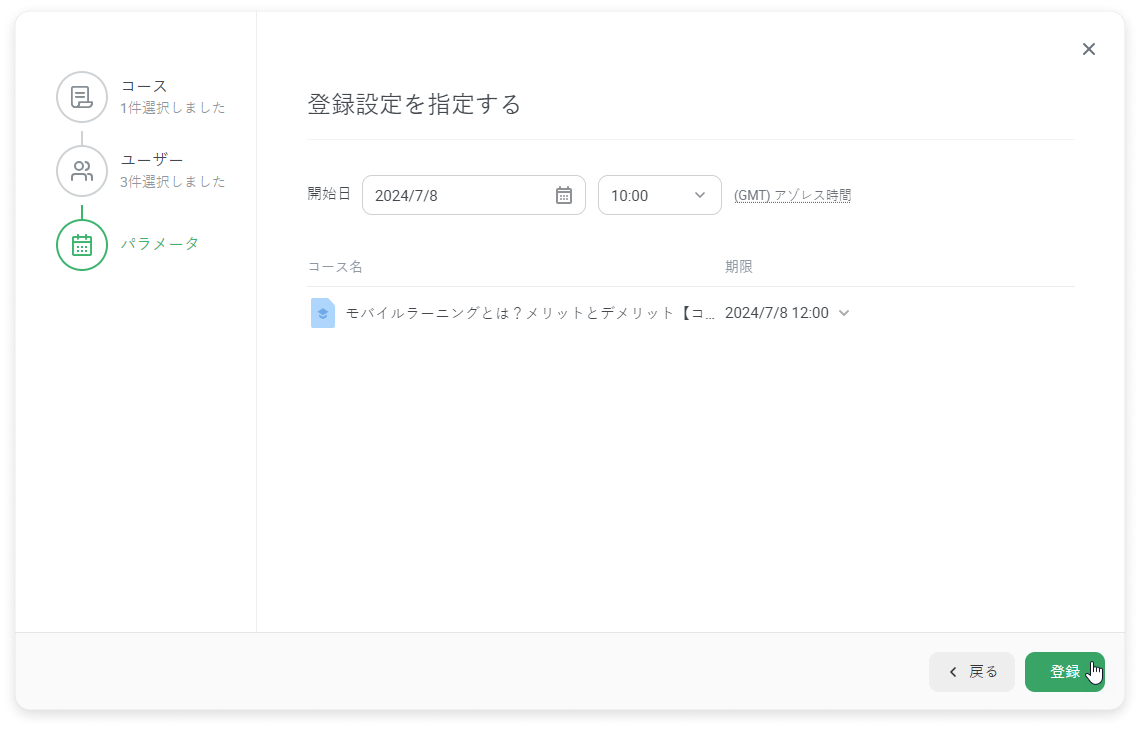The width and height of the screenshot is (1140, 729).
Task: Select the ユーザー step label
Action: point(152,160)
